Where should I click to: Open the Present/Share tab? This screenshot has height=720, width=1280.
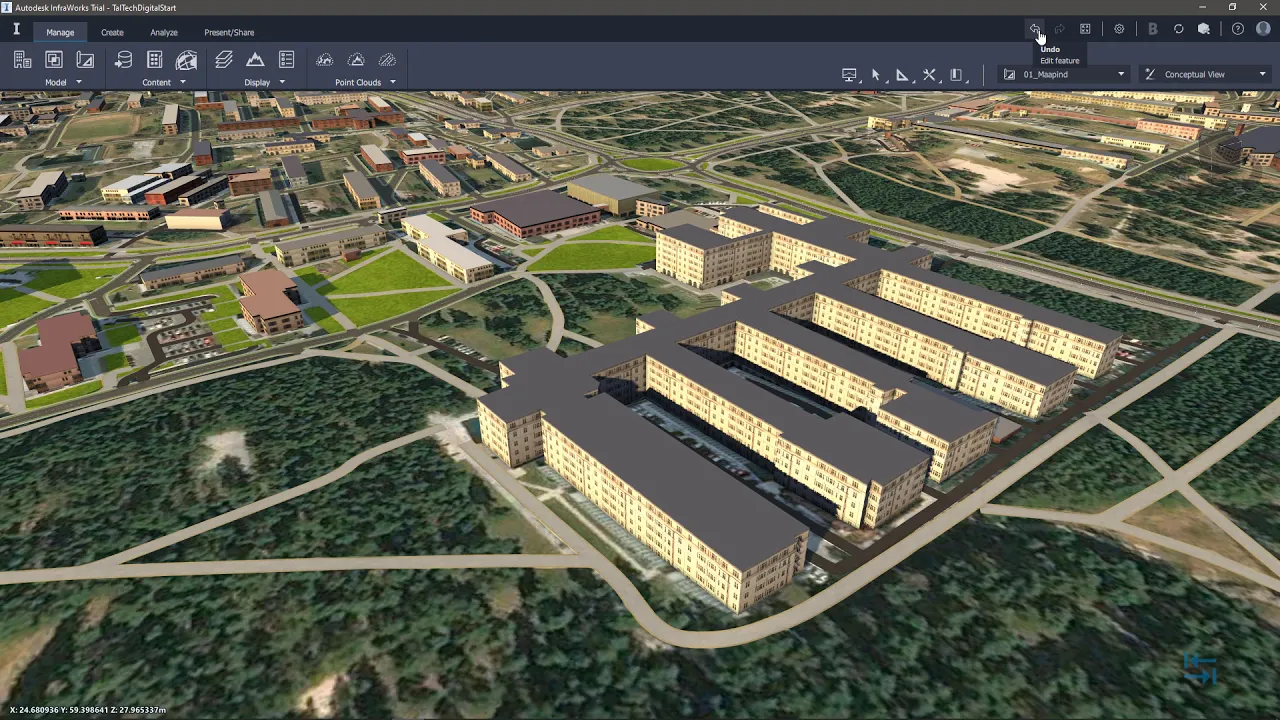click(x=229, y=32)
